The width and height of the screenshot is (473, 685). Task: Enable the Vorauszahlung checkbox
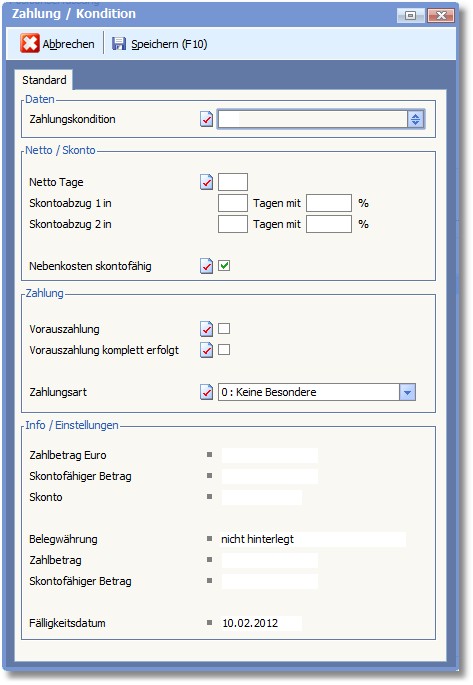pyautogui.click(x=224, y=329)
